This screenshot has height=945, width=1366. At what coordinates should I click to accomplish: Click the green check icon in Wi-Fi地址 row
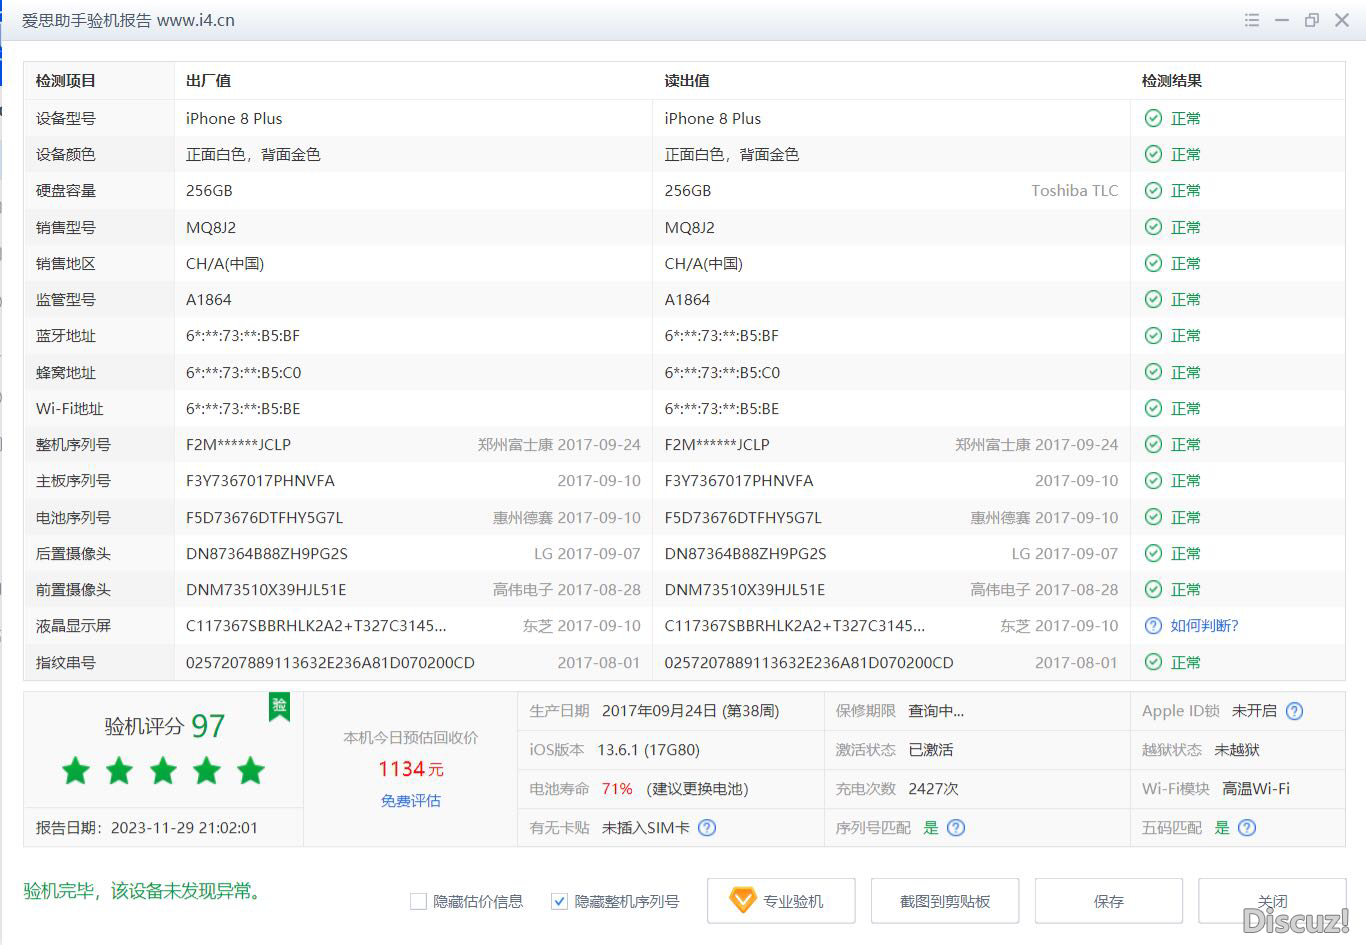1153,408
